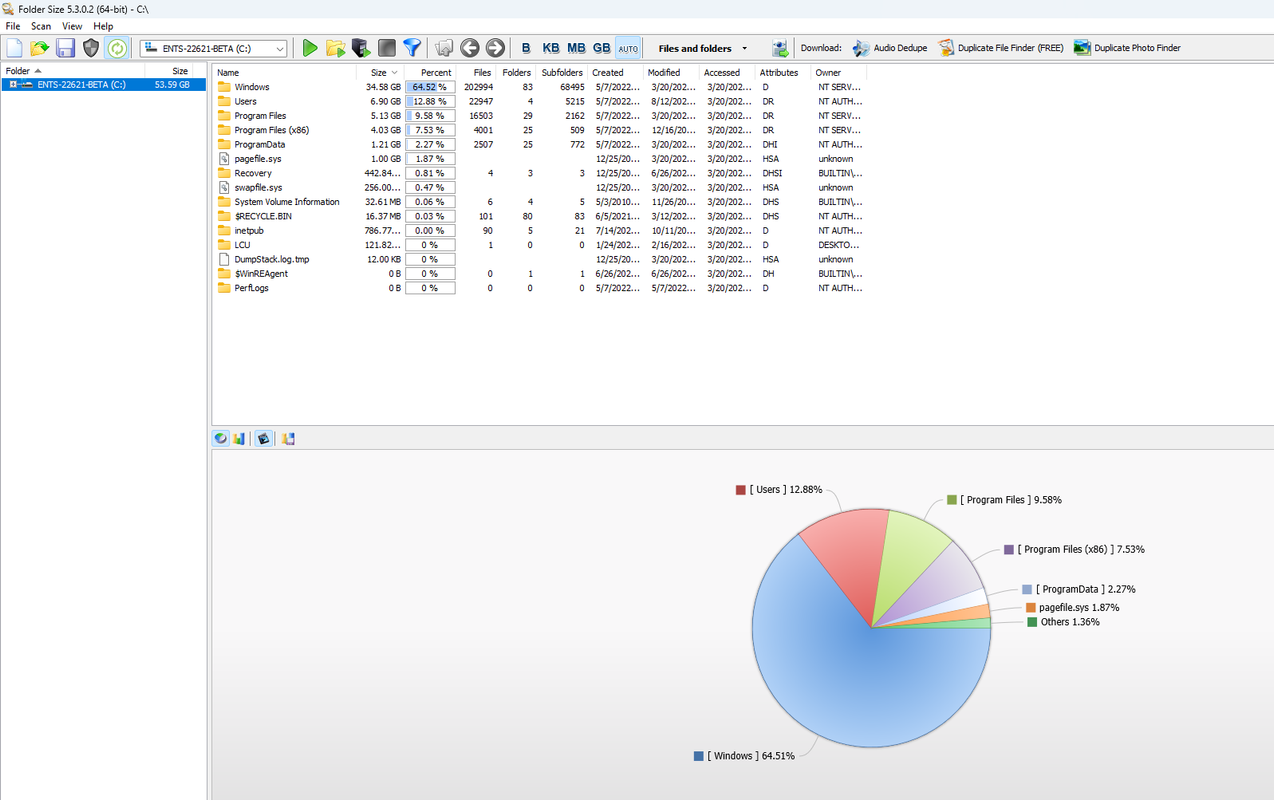Click the Owner column header
The image size is (1274, 800).
[x=839, y=72]
